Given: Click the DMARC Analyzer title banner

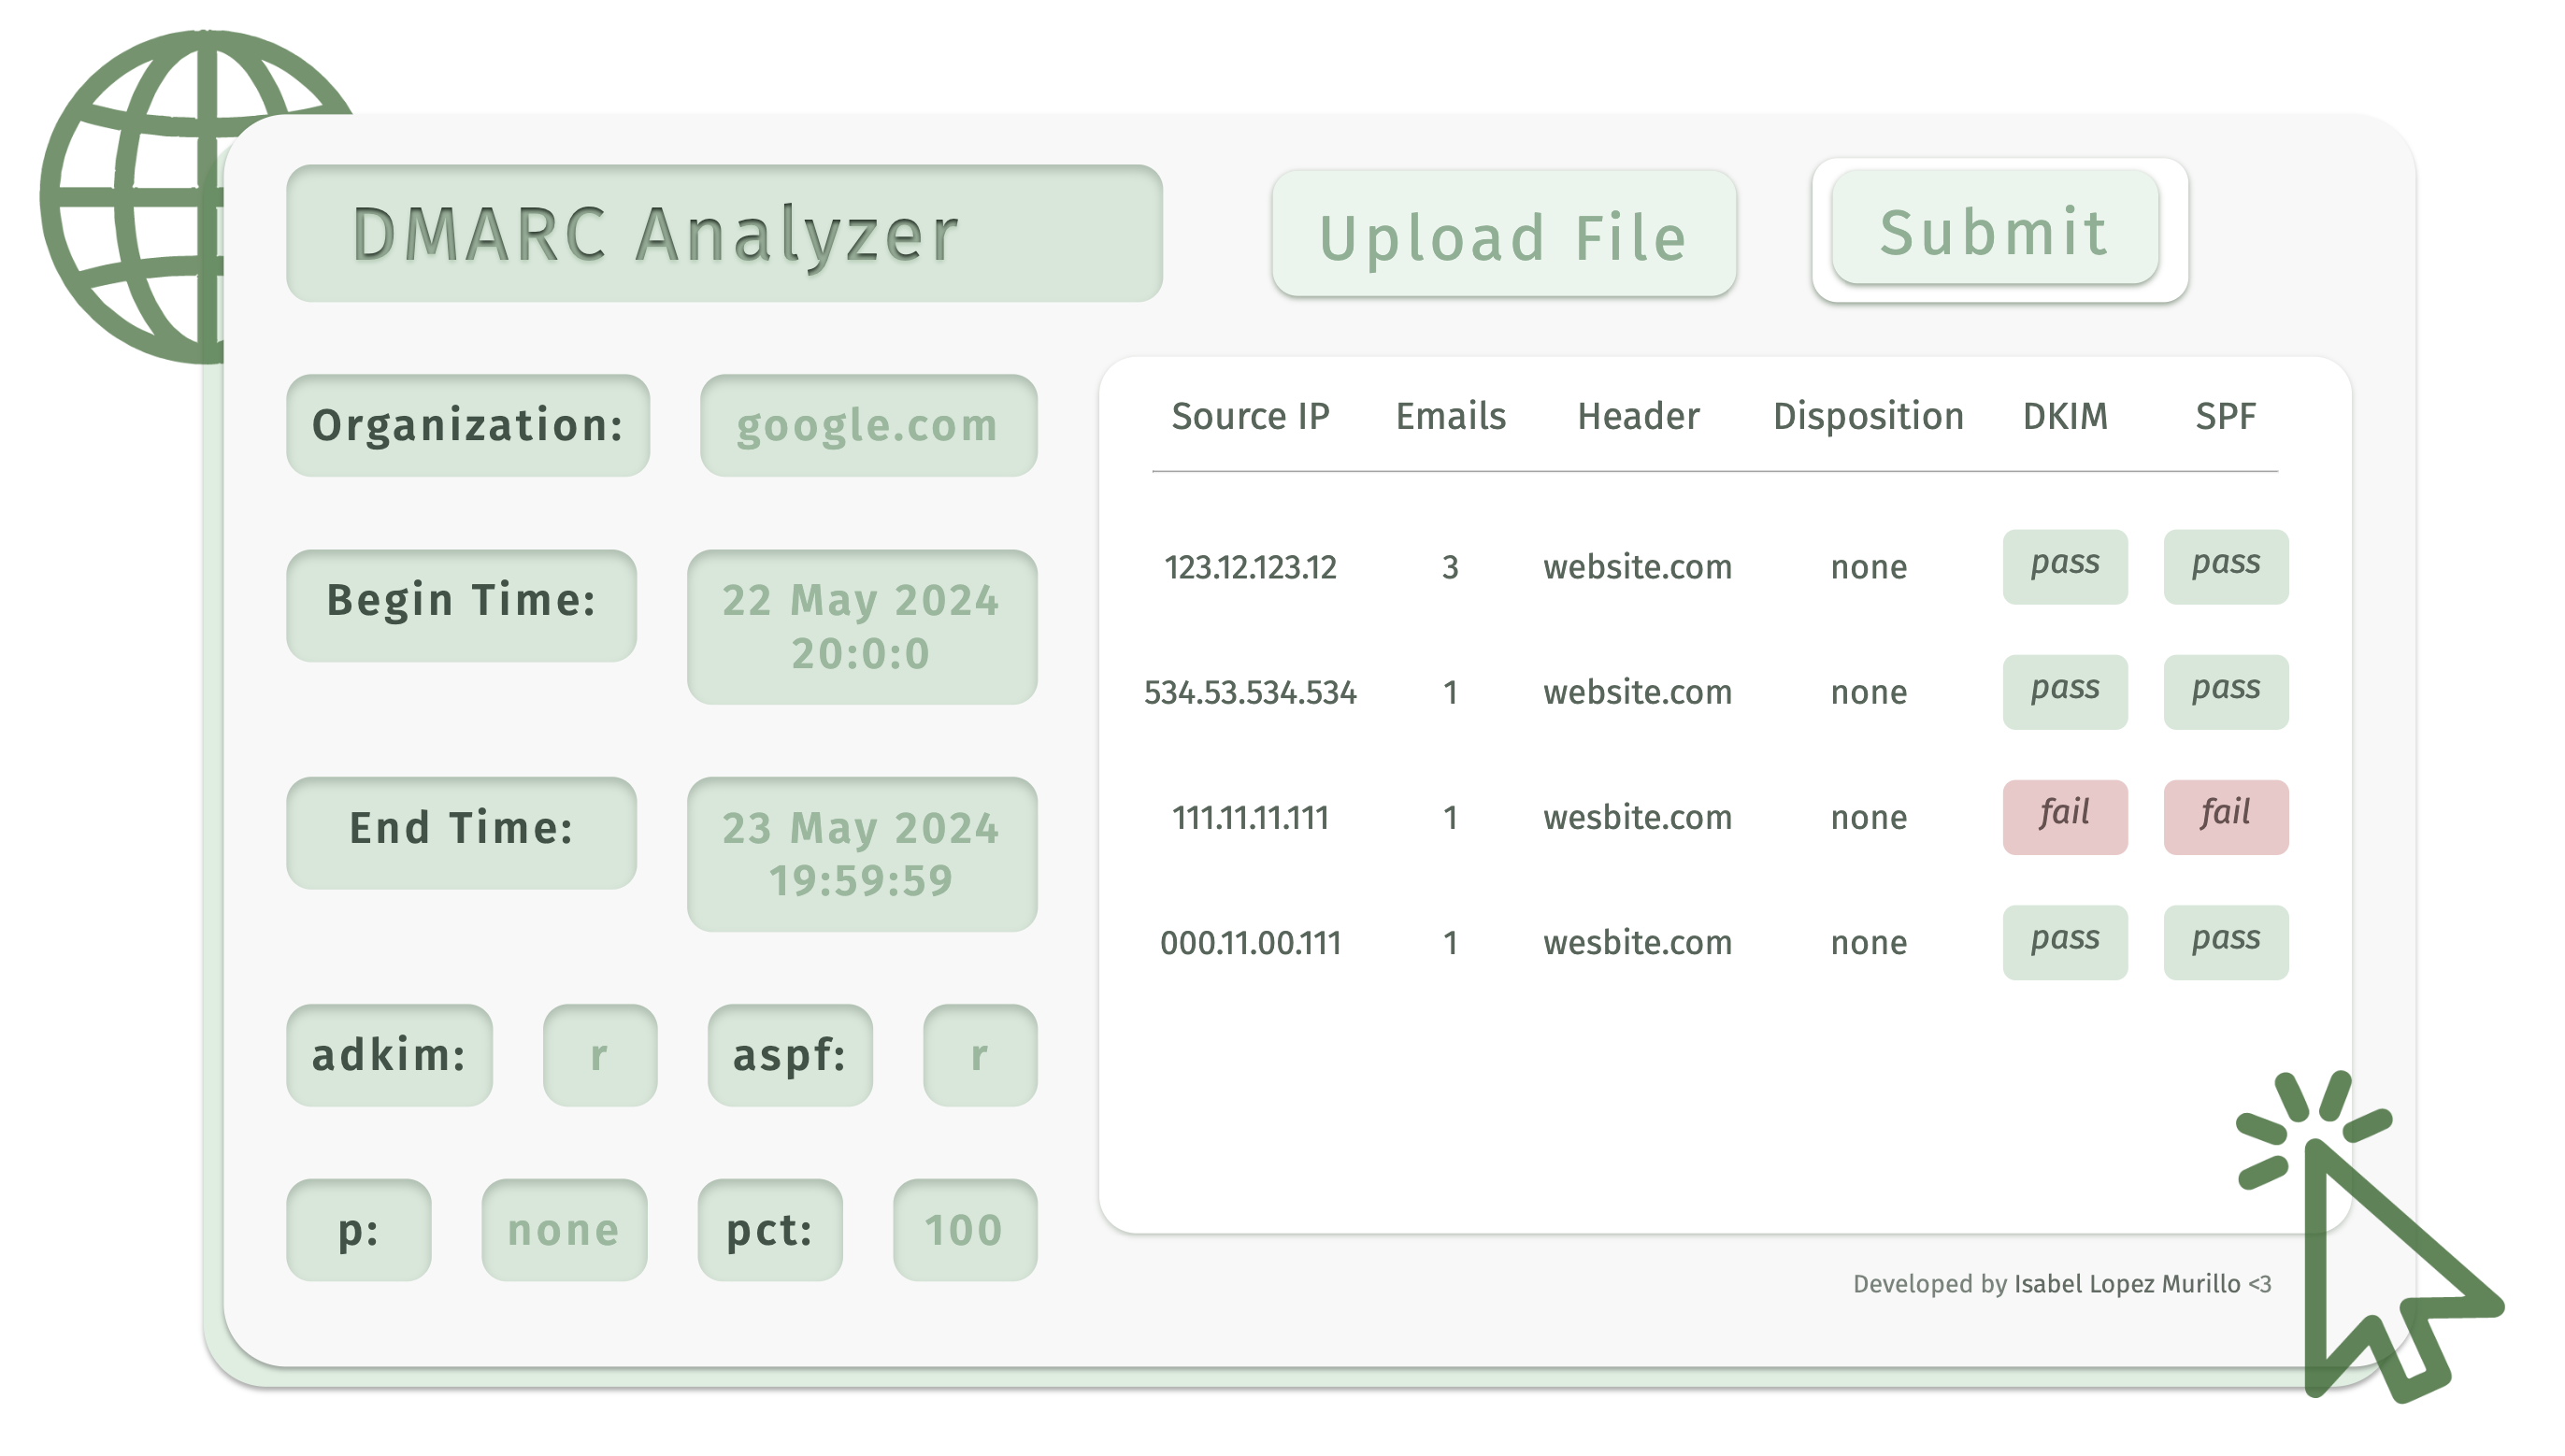Looking at the screenshot, I should click(x=723, y=234).
